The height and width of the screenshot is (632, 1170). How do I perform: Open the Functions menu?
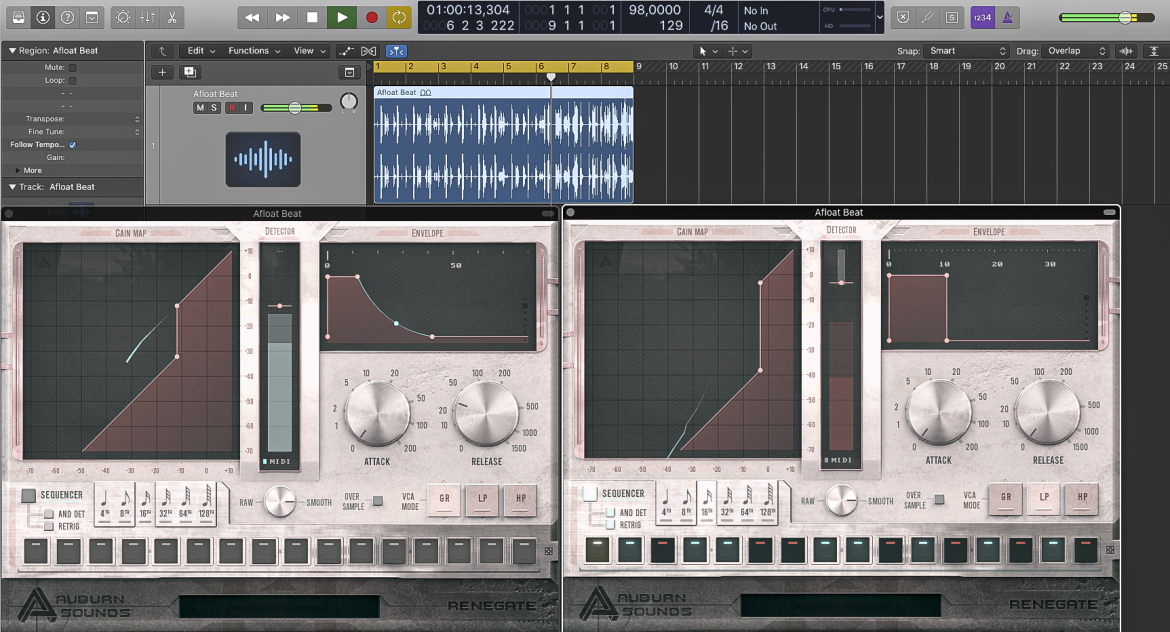click(x=254, y=51)
